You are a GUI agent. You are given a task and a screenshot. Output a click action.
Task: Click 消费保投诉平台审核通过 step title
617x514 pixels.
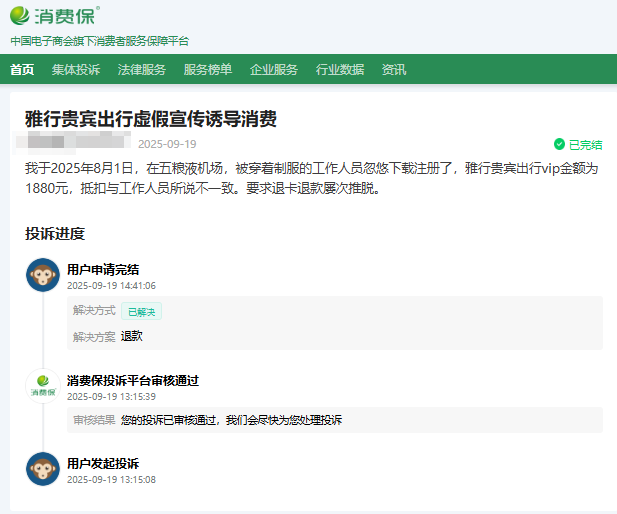pos(133,381)
